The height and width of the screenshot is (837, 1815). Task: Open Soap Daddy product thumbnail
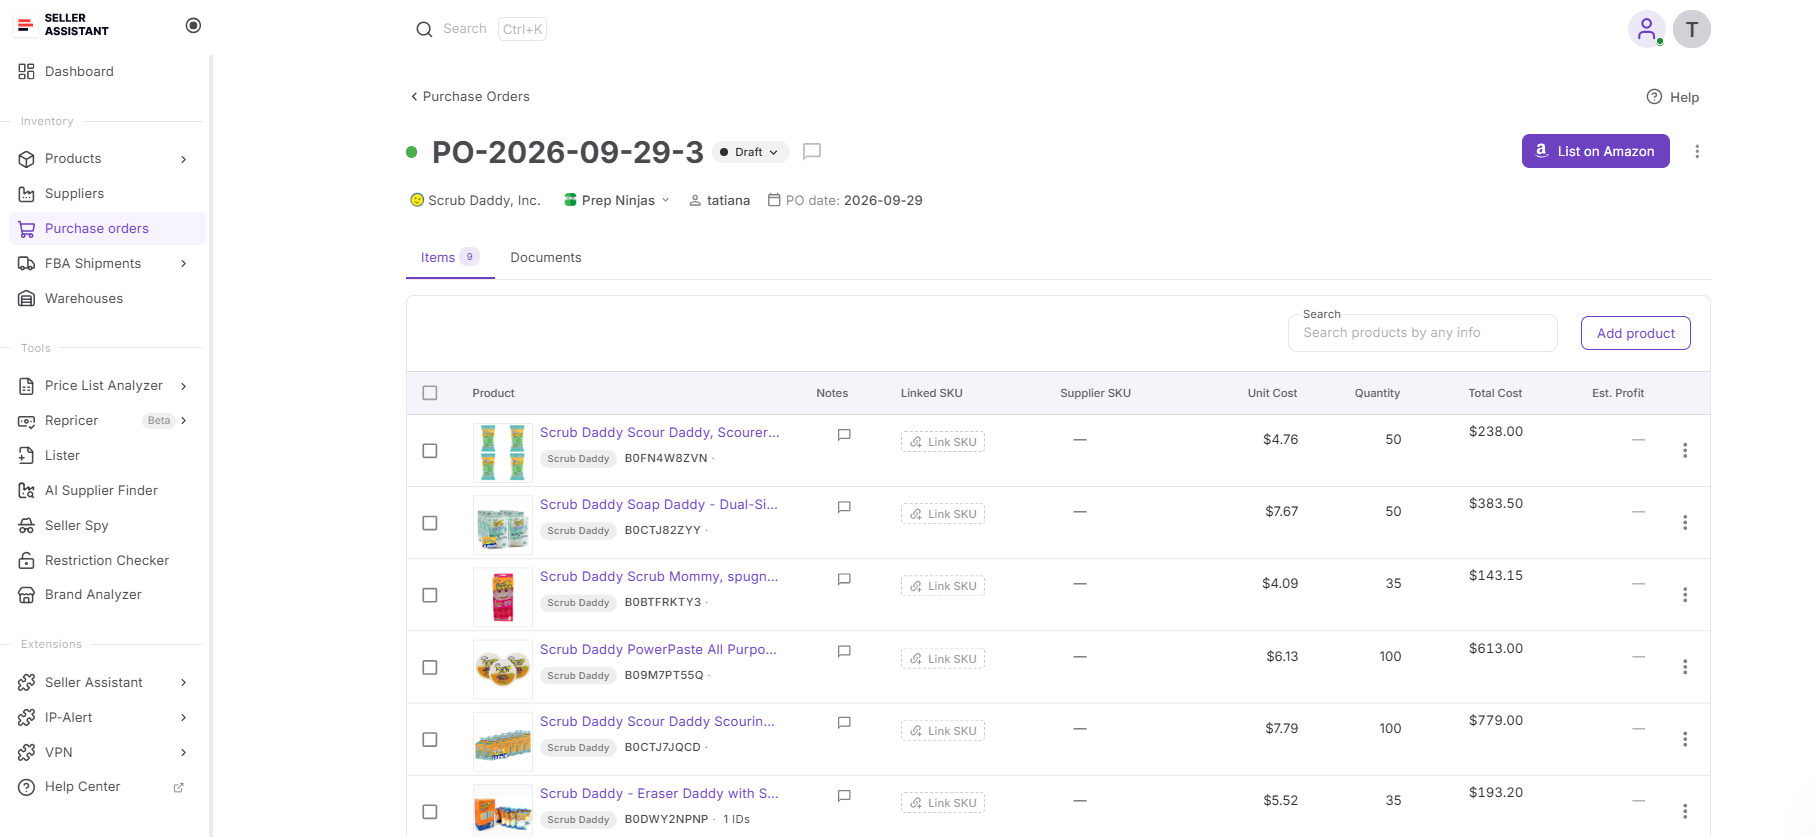[x=503, y=525]
